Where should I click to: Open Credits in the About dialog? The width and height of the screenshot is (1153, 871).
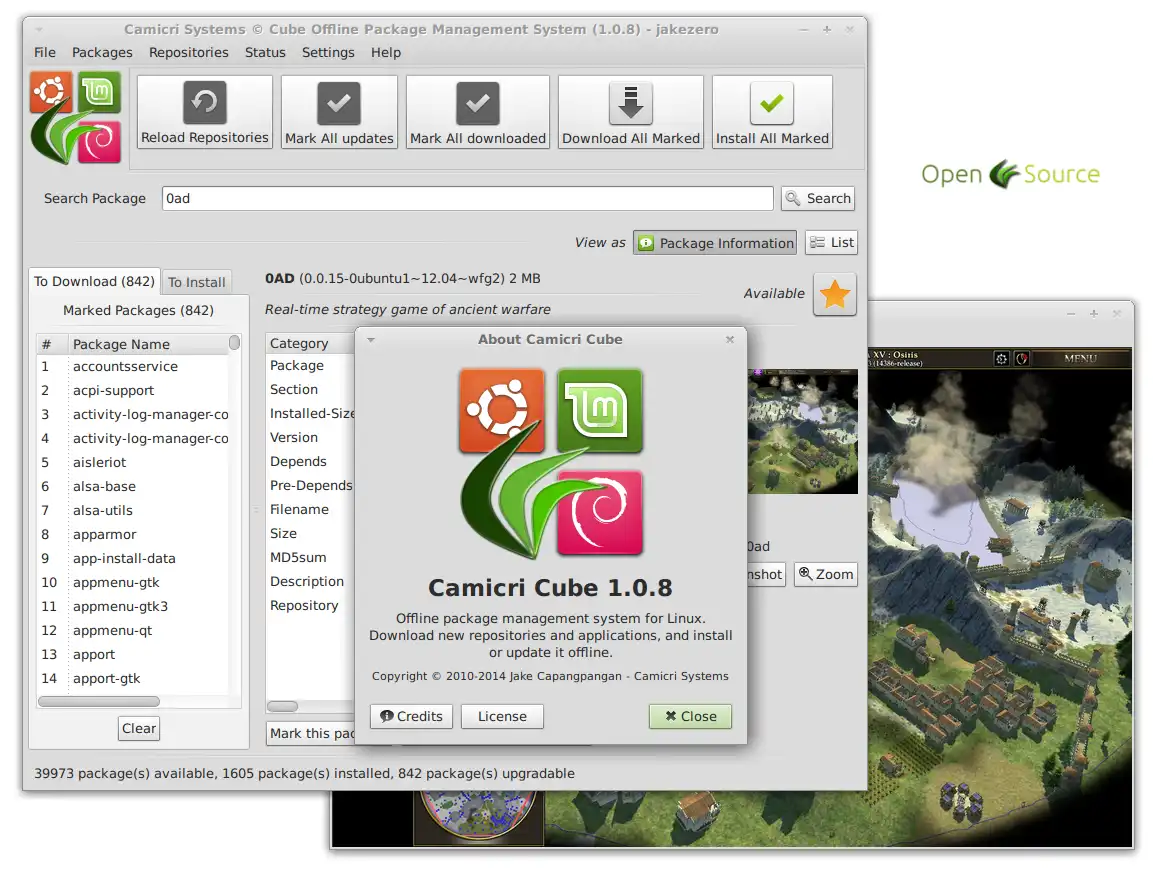pos(411,717)
